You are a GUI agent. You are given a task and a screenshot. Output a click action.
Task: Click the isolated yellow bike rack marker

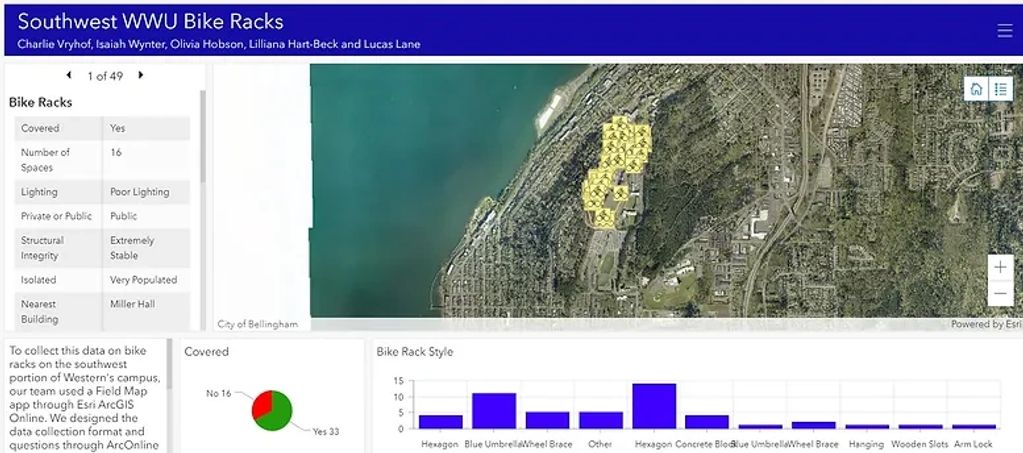click(620, 193)
